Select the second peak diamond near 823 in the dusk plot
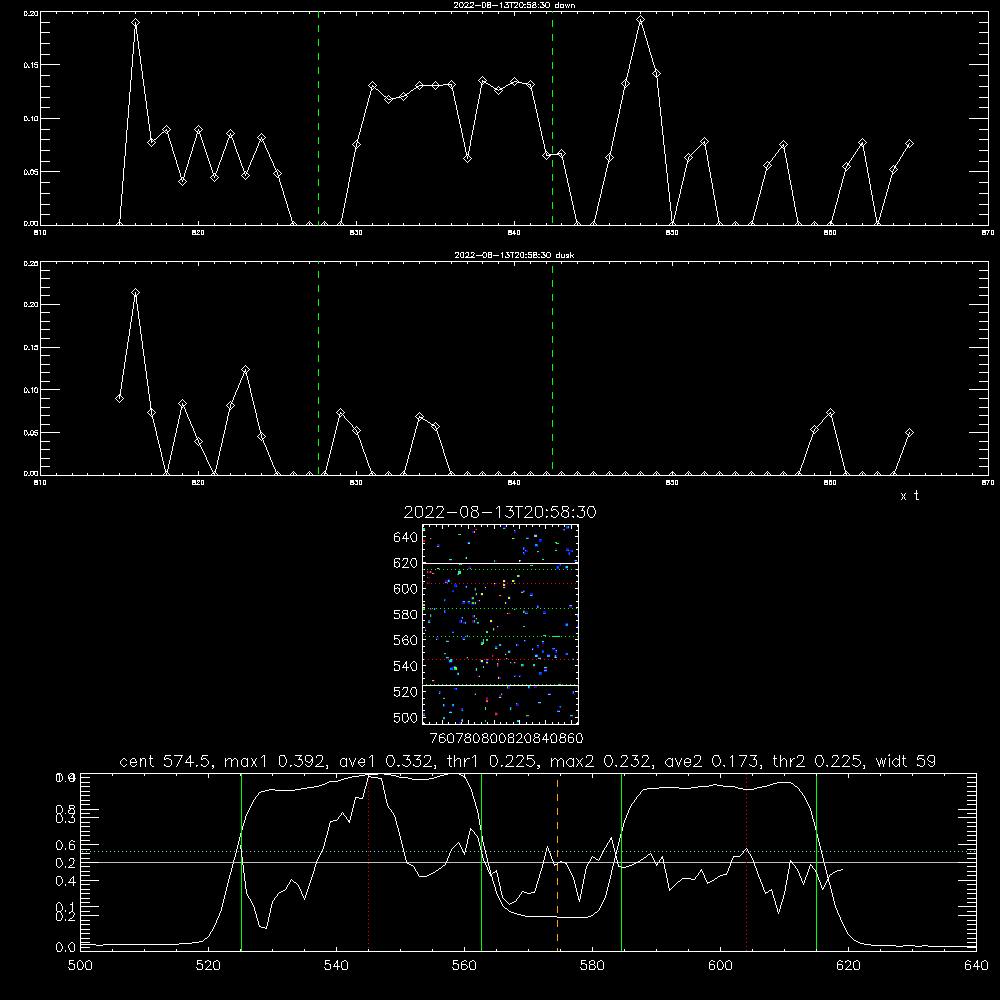Image resolution: width=1000 pixels, height=1000 pixels. coord(246,369)
